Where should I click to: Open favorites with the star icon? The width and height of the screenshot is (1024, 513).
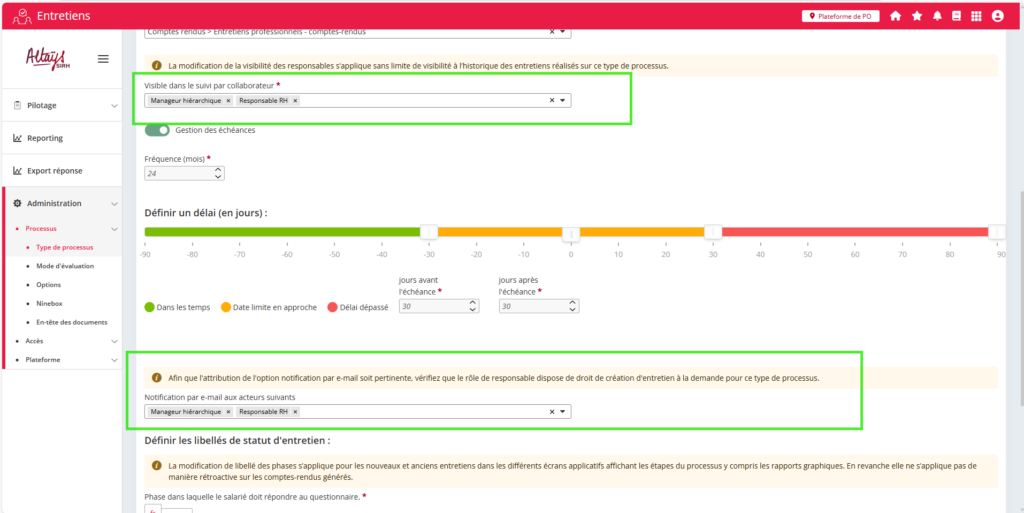tap(916, 16)
